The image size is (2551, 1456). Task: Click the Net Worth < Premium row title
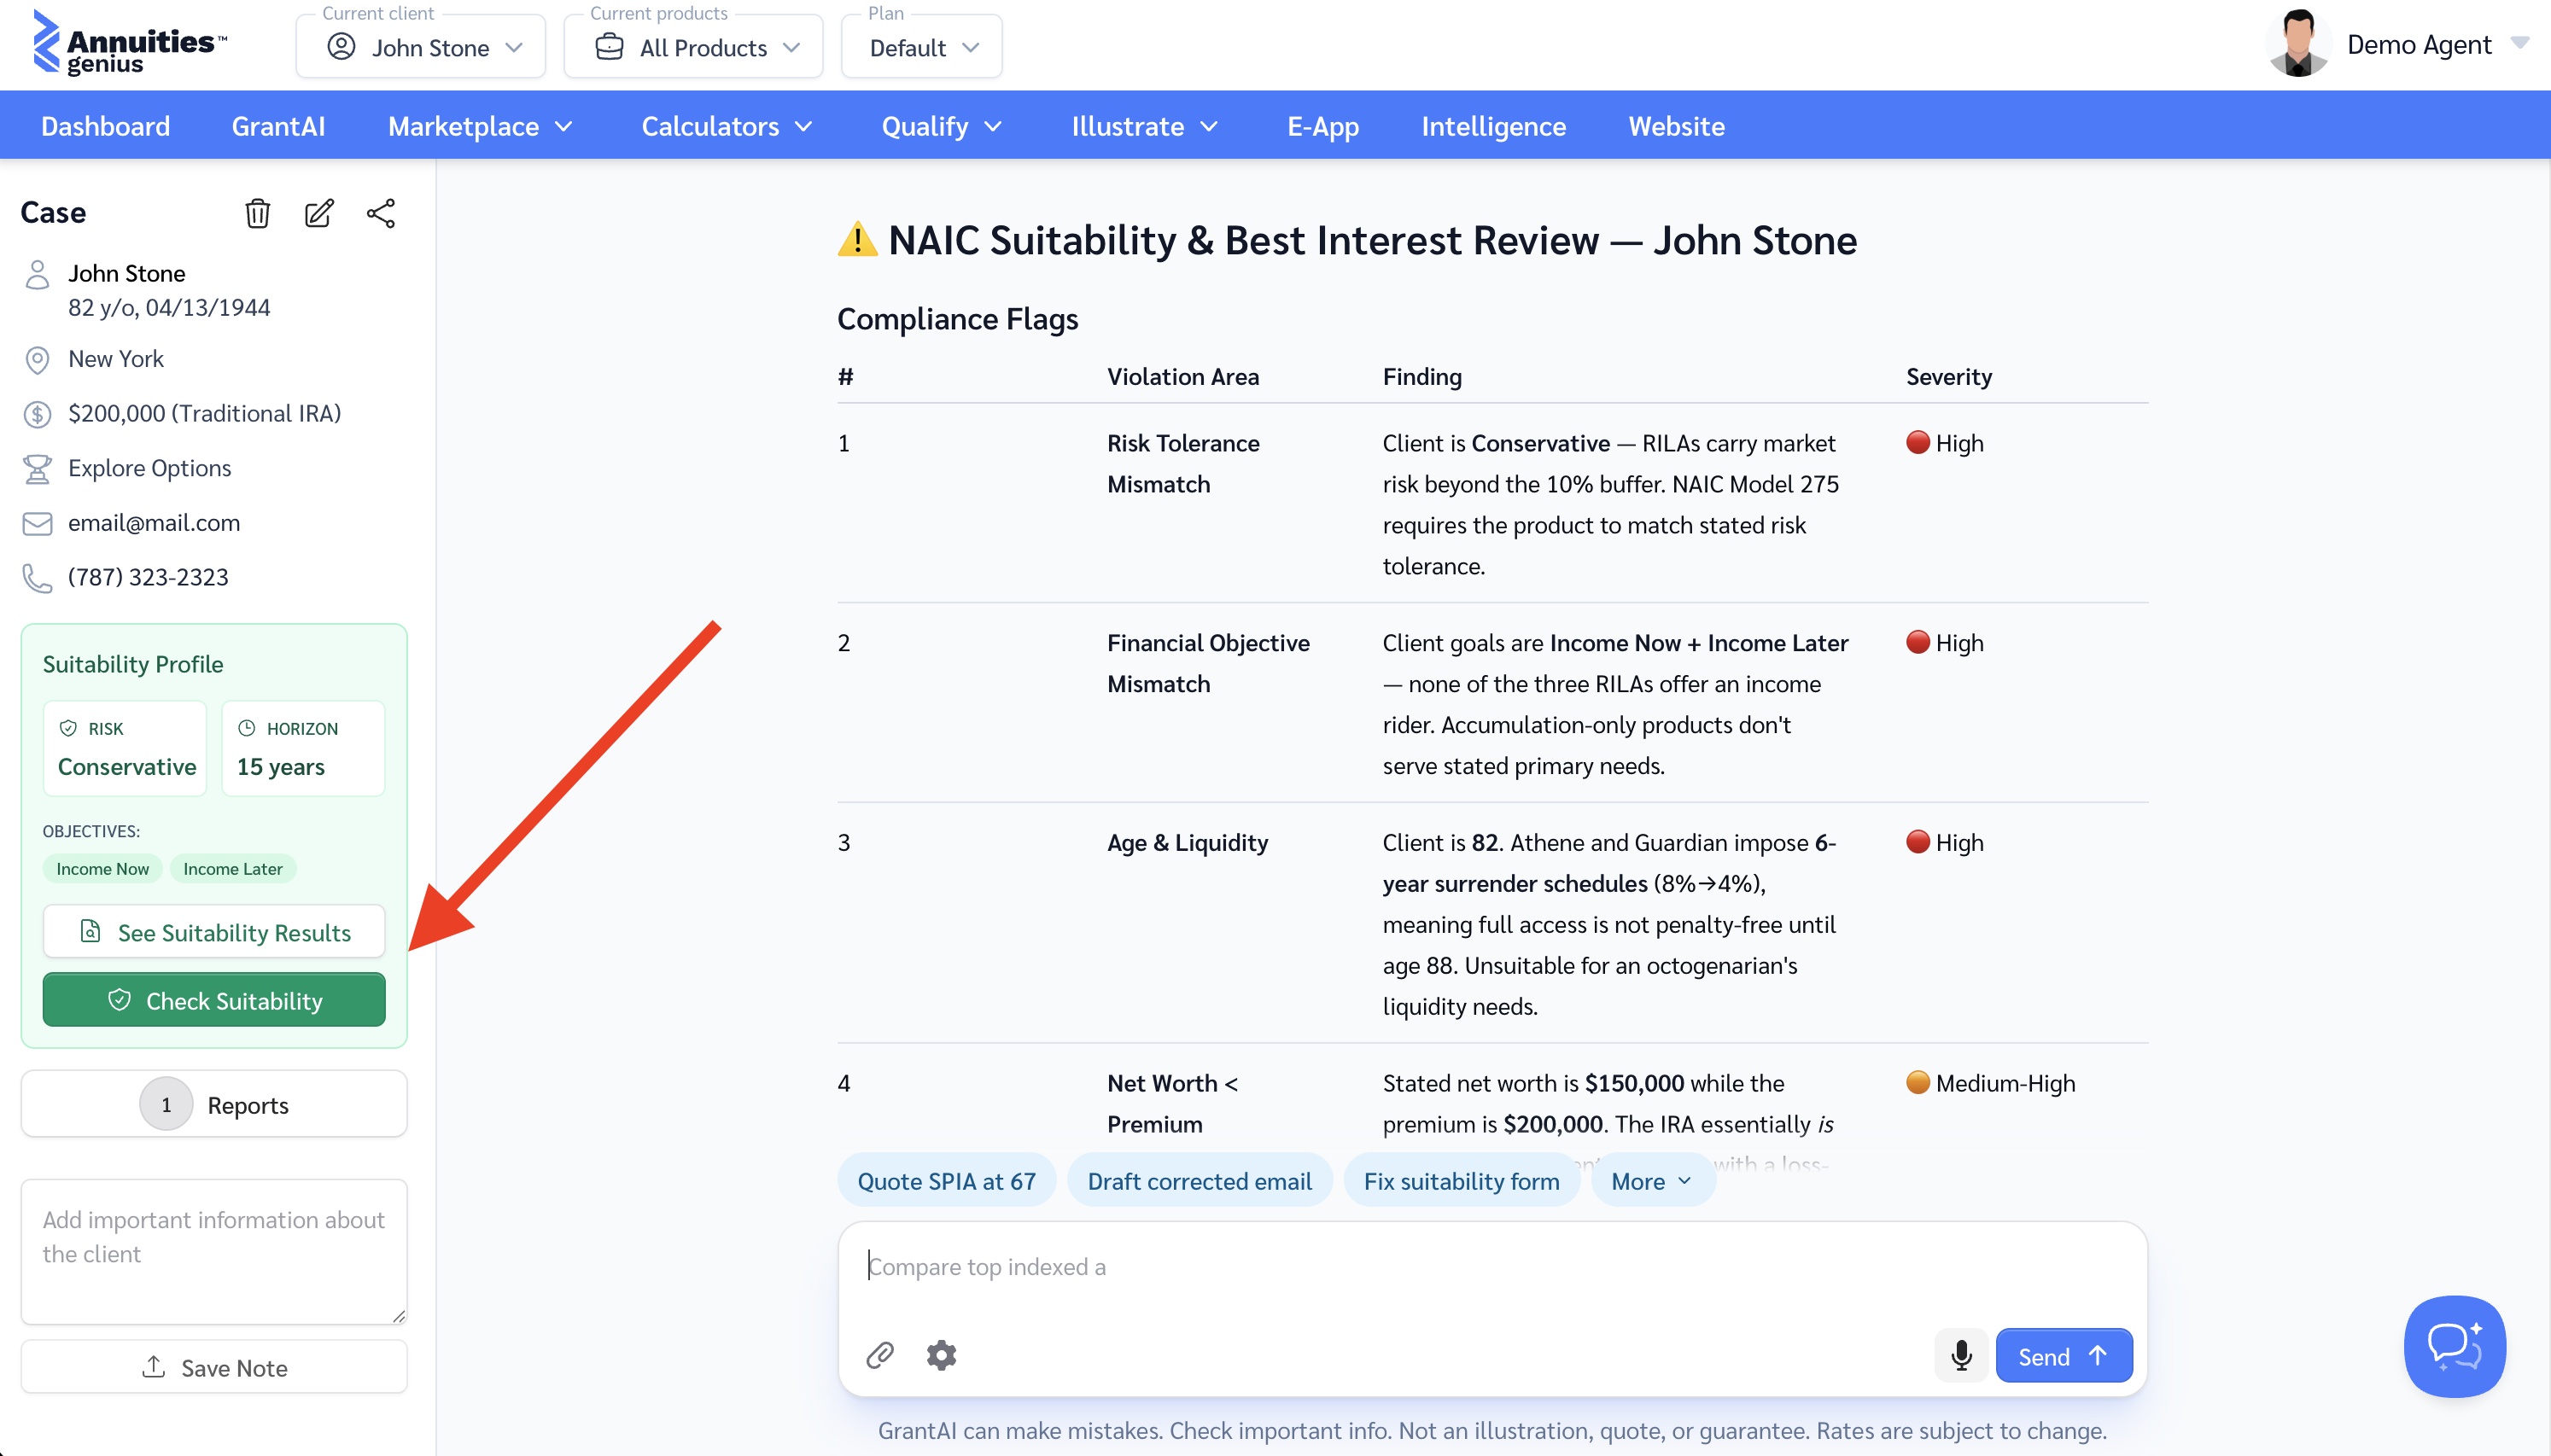(x=1172, y=1103)
